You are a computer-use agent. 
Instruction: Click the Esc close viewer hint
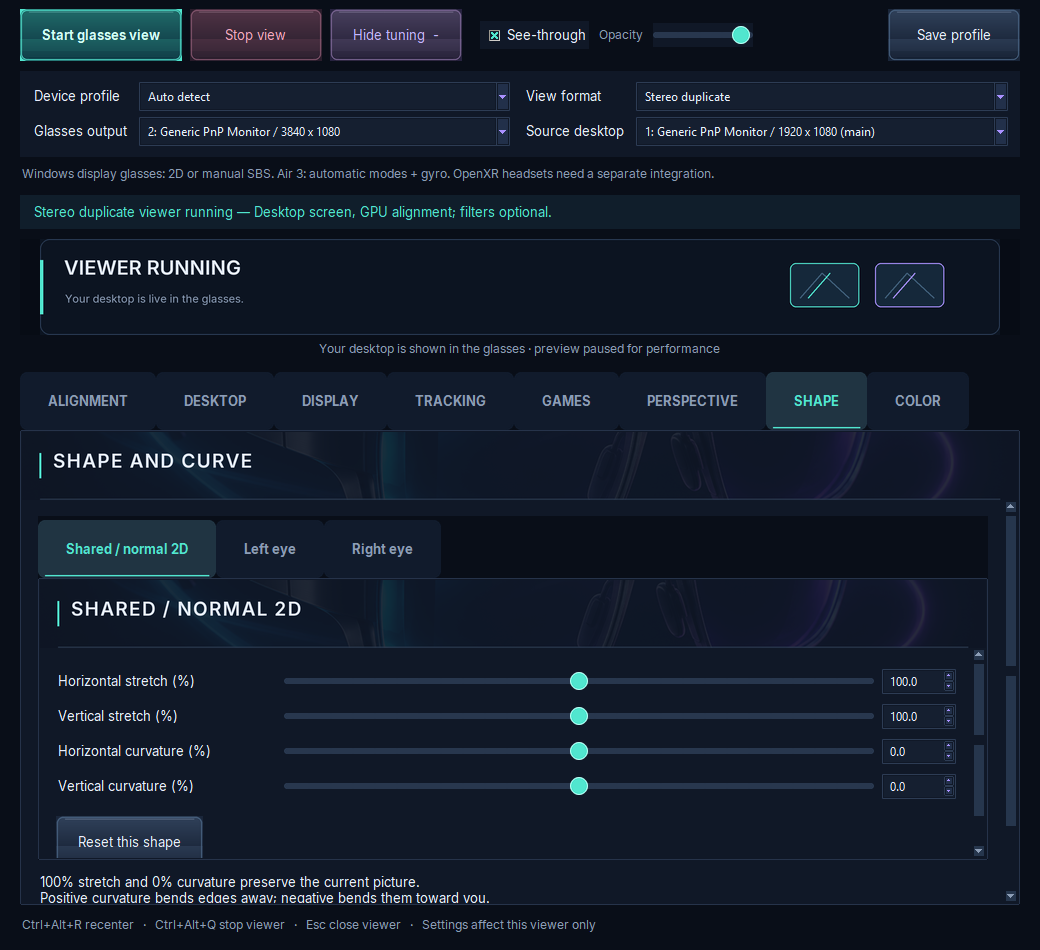[x=353, y=925]
